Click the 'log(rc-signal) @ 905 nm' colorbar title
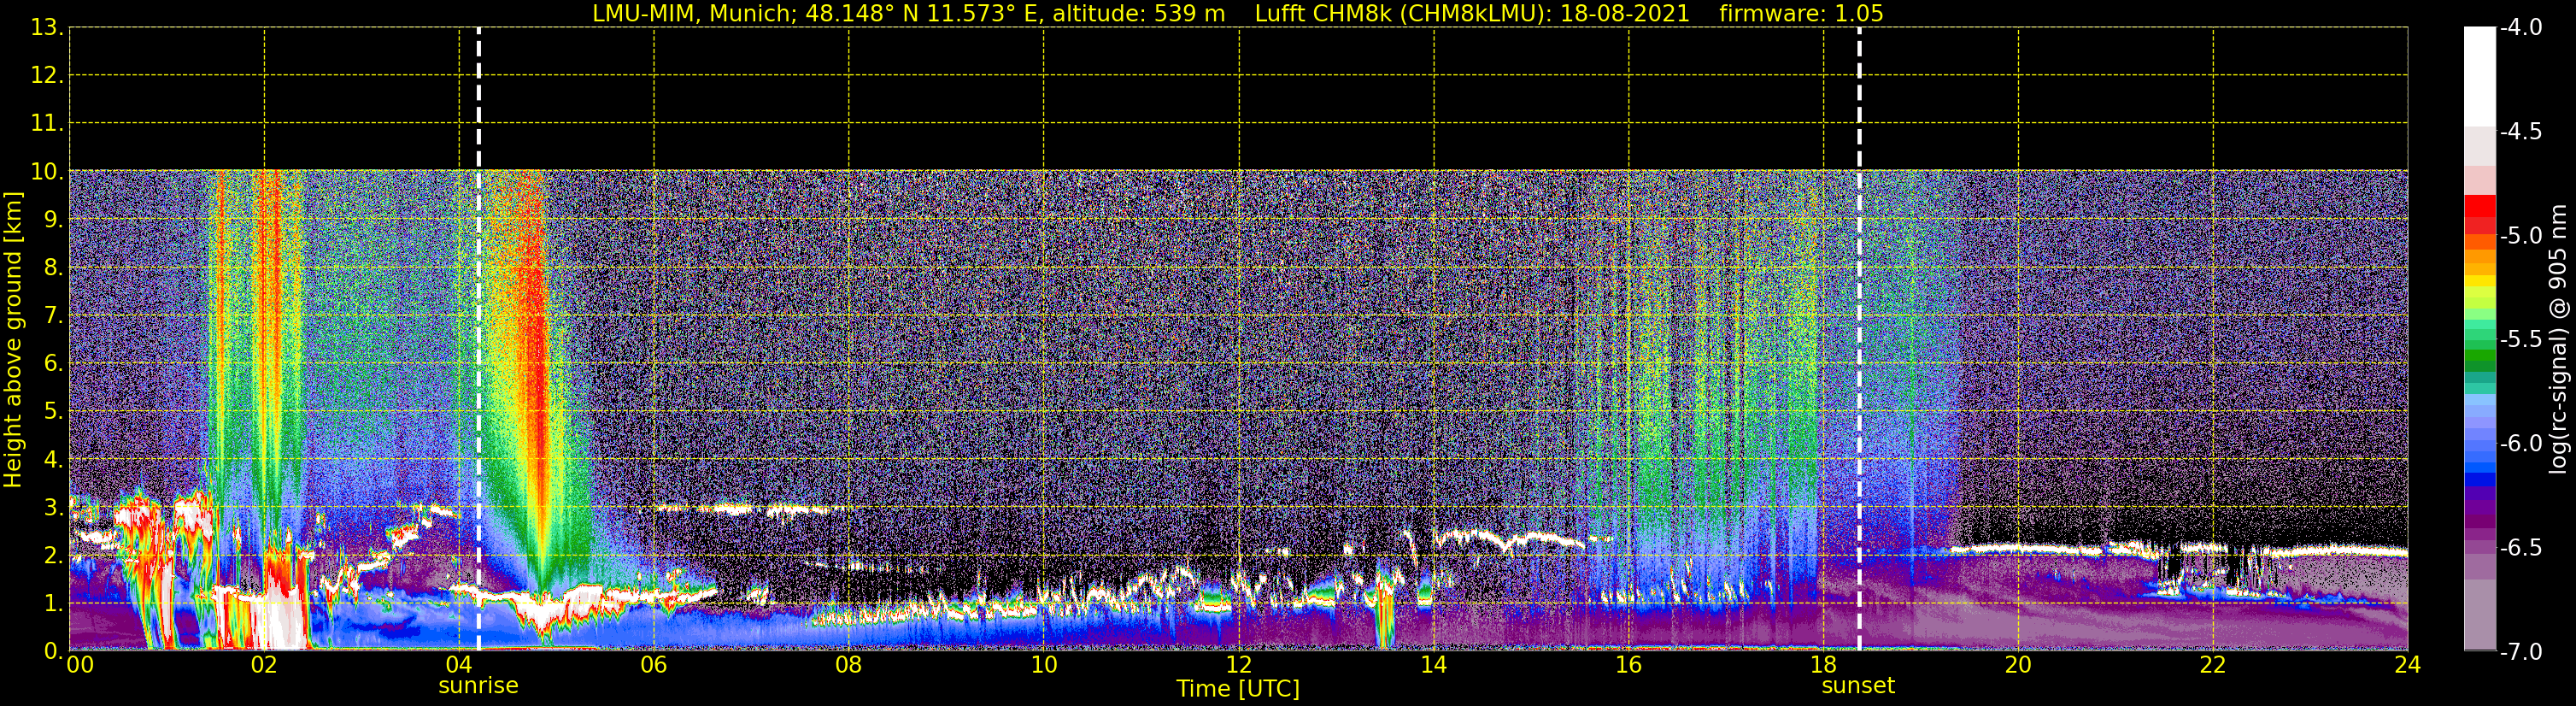The image size is (2576, 706). [2558, 339]
